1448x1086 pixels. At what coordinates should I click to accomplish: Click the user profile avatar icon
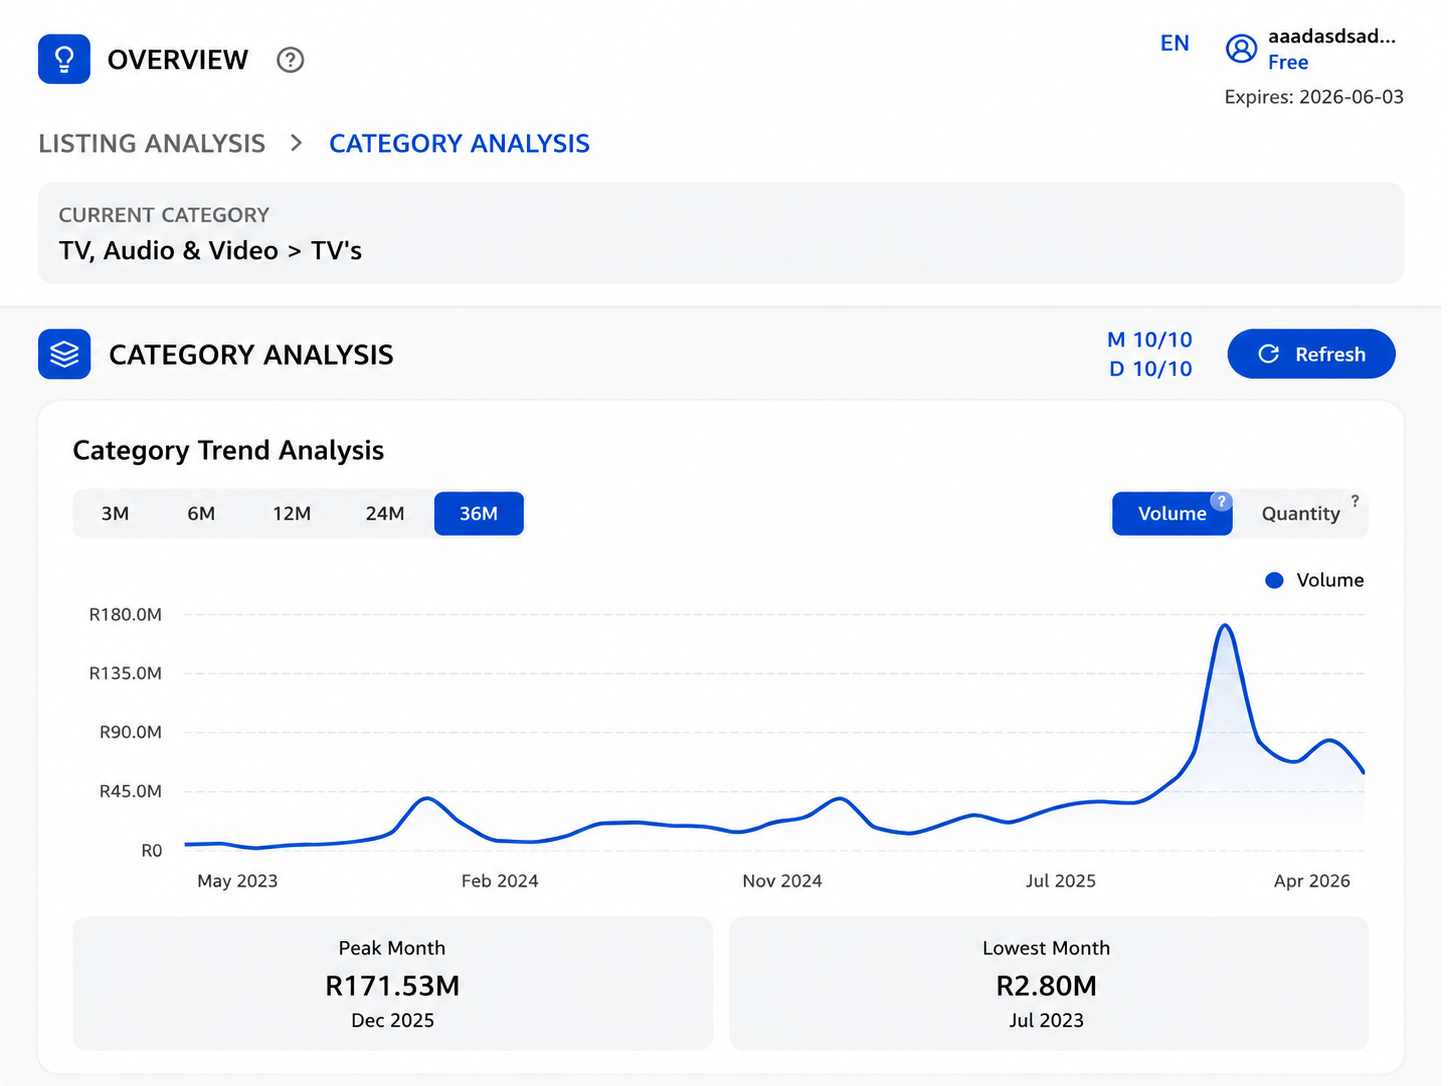[1241, 48]
